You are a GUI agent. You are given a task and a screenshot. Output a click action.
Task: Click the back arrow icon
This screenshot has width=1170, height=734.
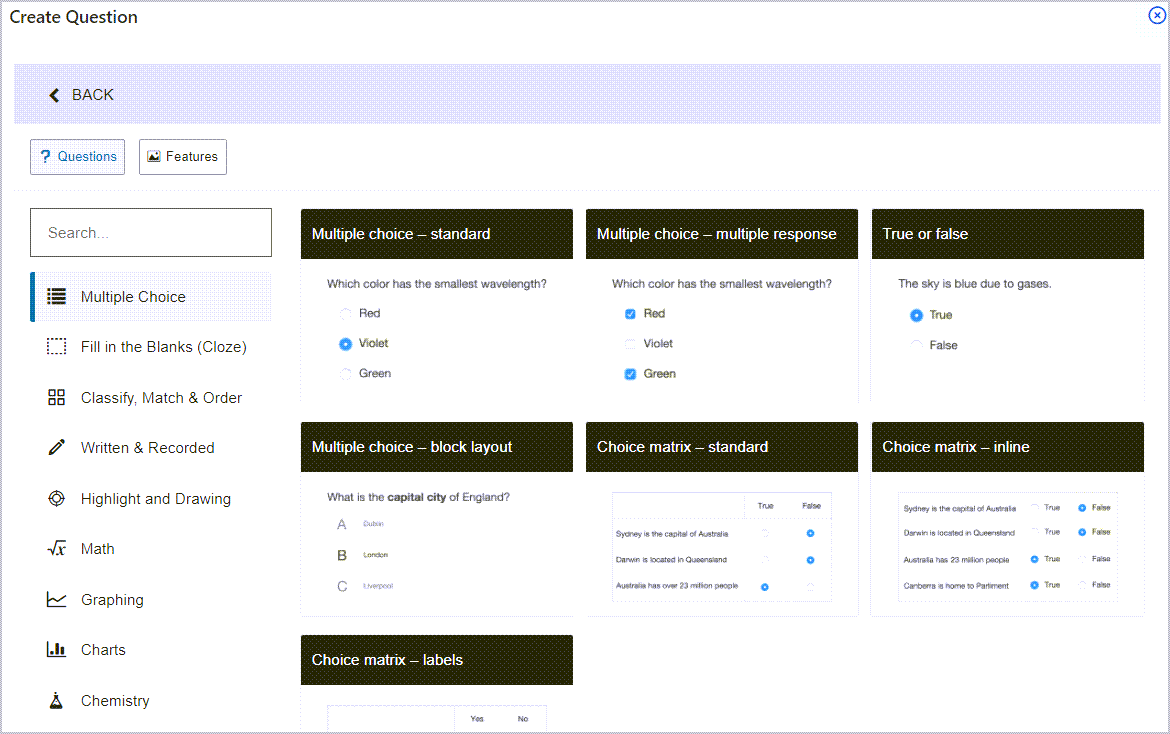(54, 95)
